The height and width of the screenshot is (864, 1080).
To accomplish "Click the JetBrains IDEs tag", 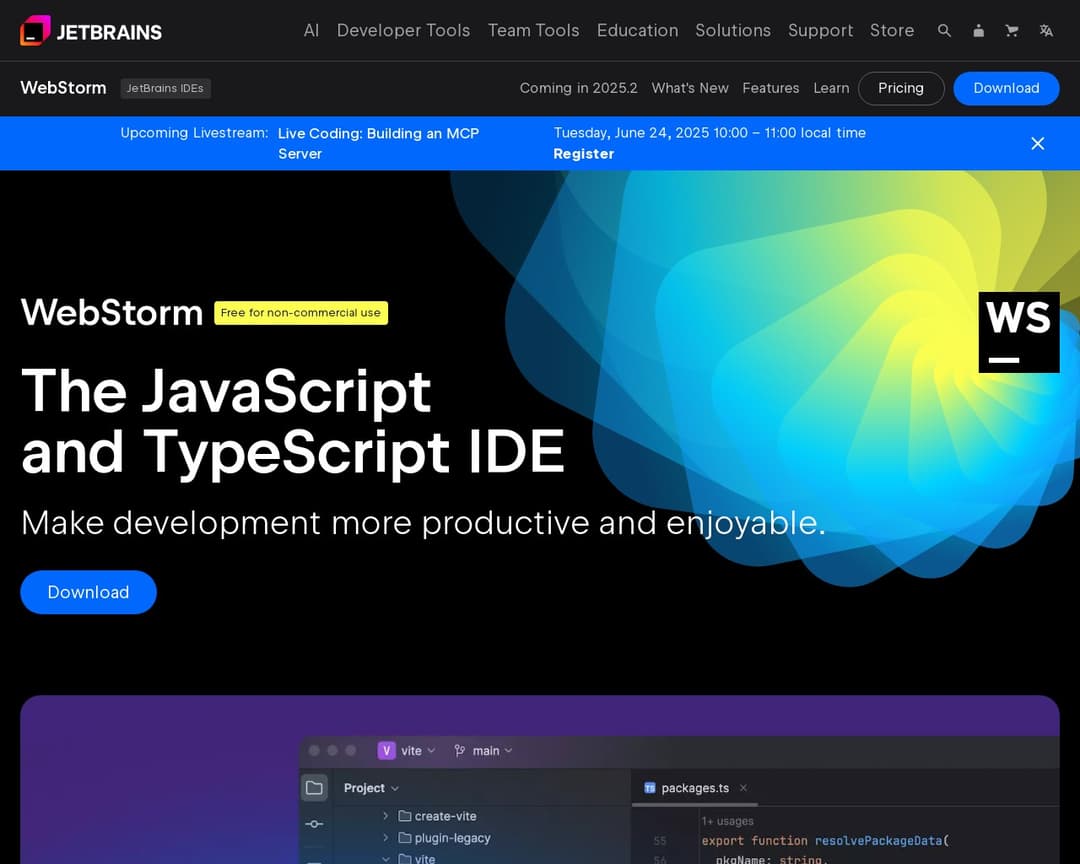I will 165,88.
